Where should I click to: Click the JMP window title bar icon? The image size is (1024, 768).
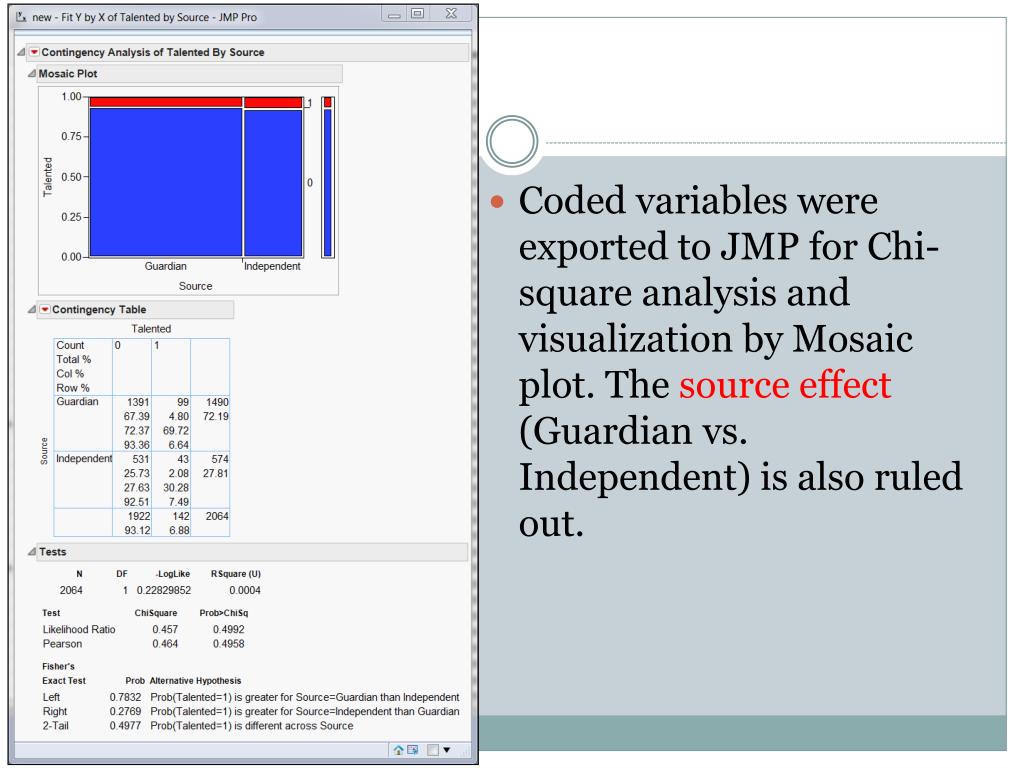click(x=21, y=16)
